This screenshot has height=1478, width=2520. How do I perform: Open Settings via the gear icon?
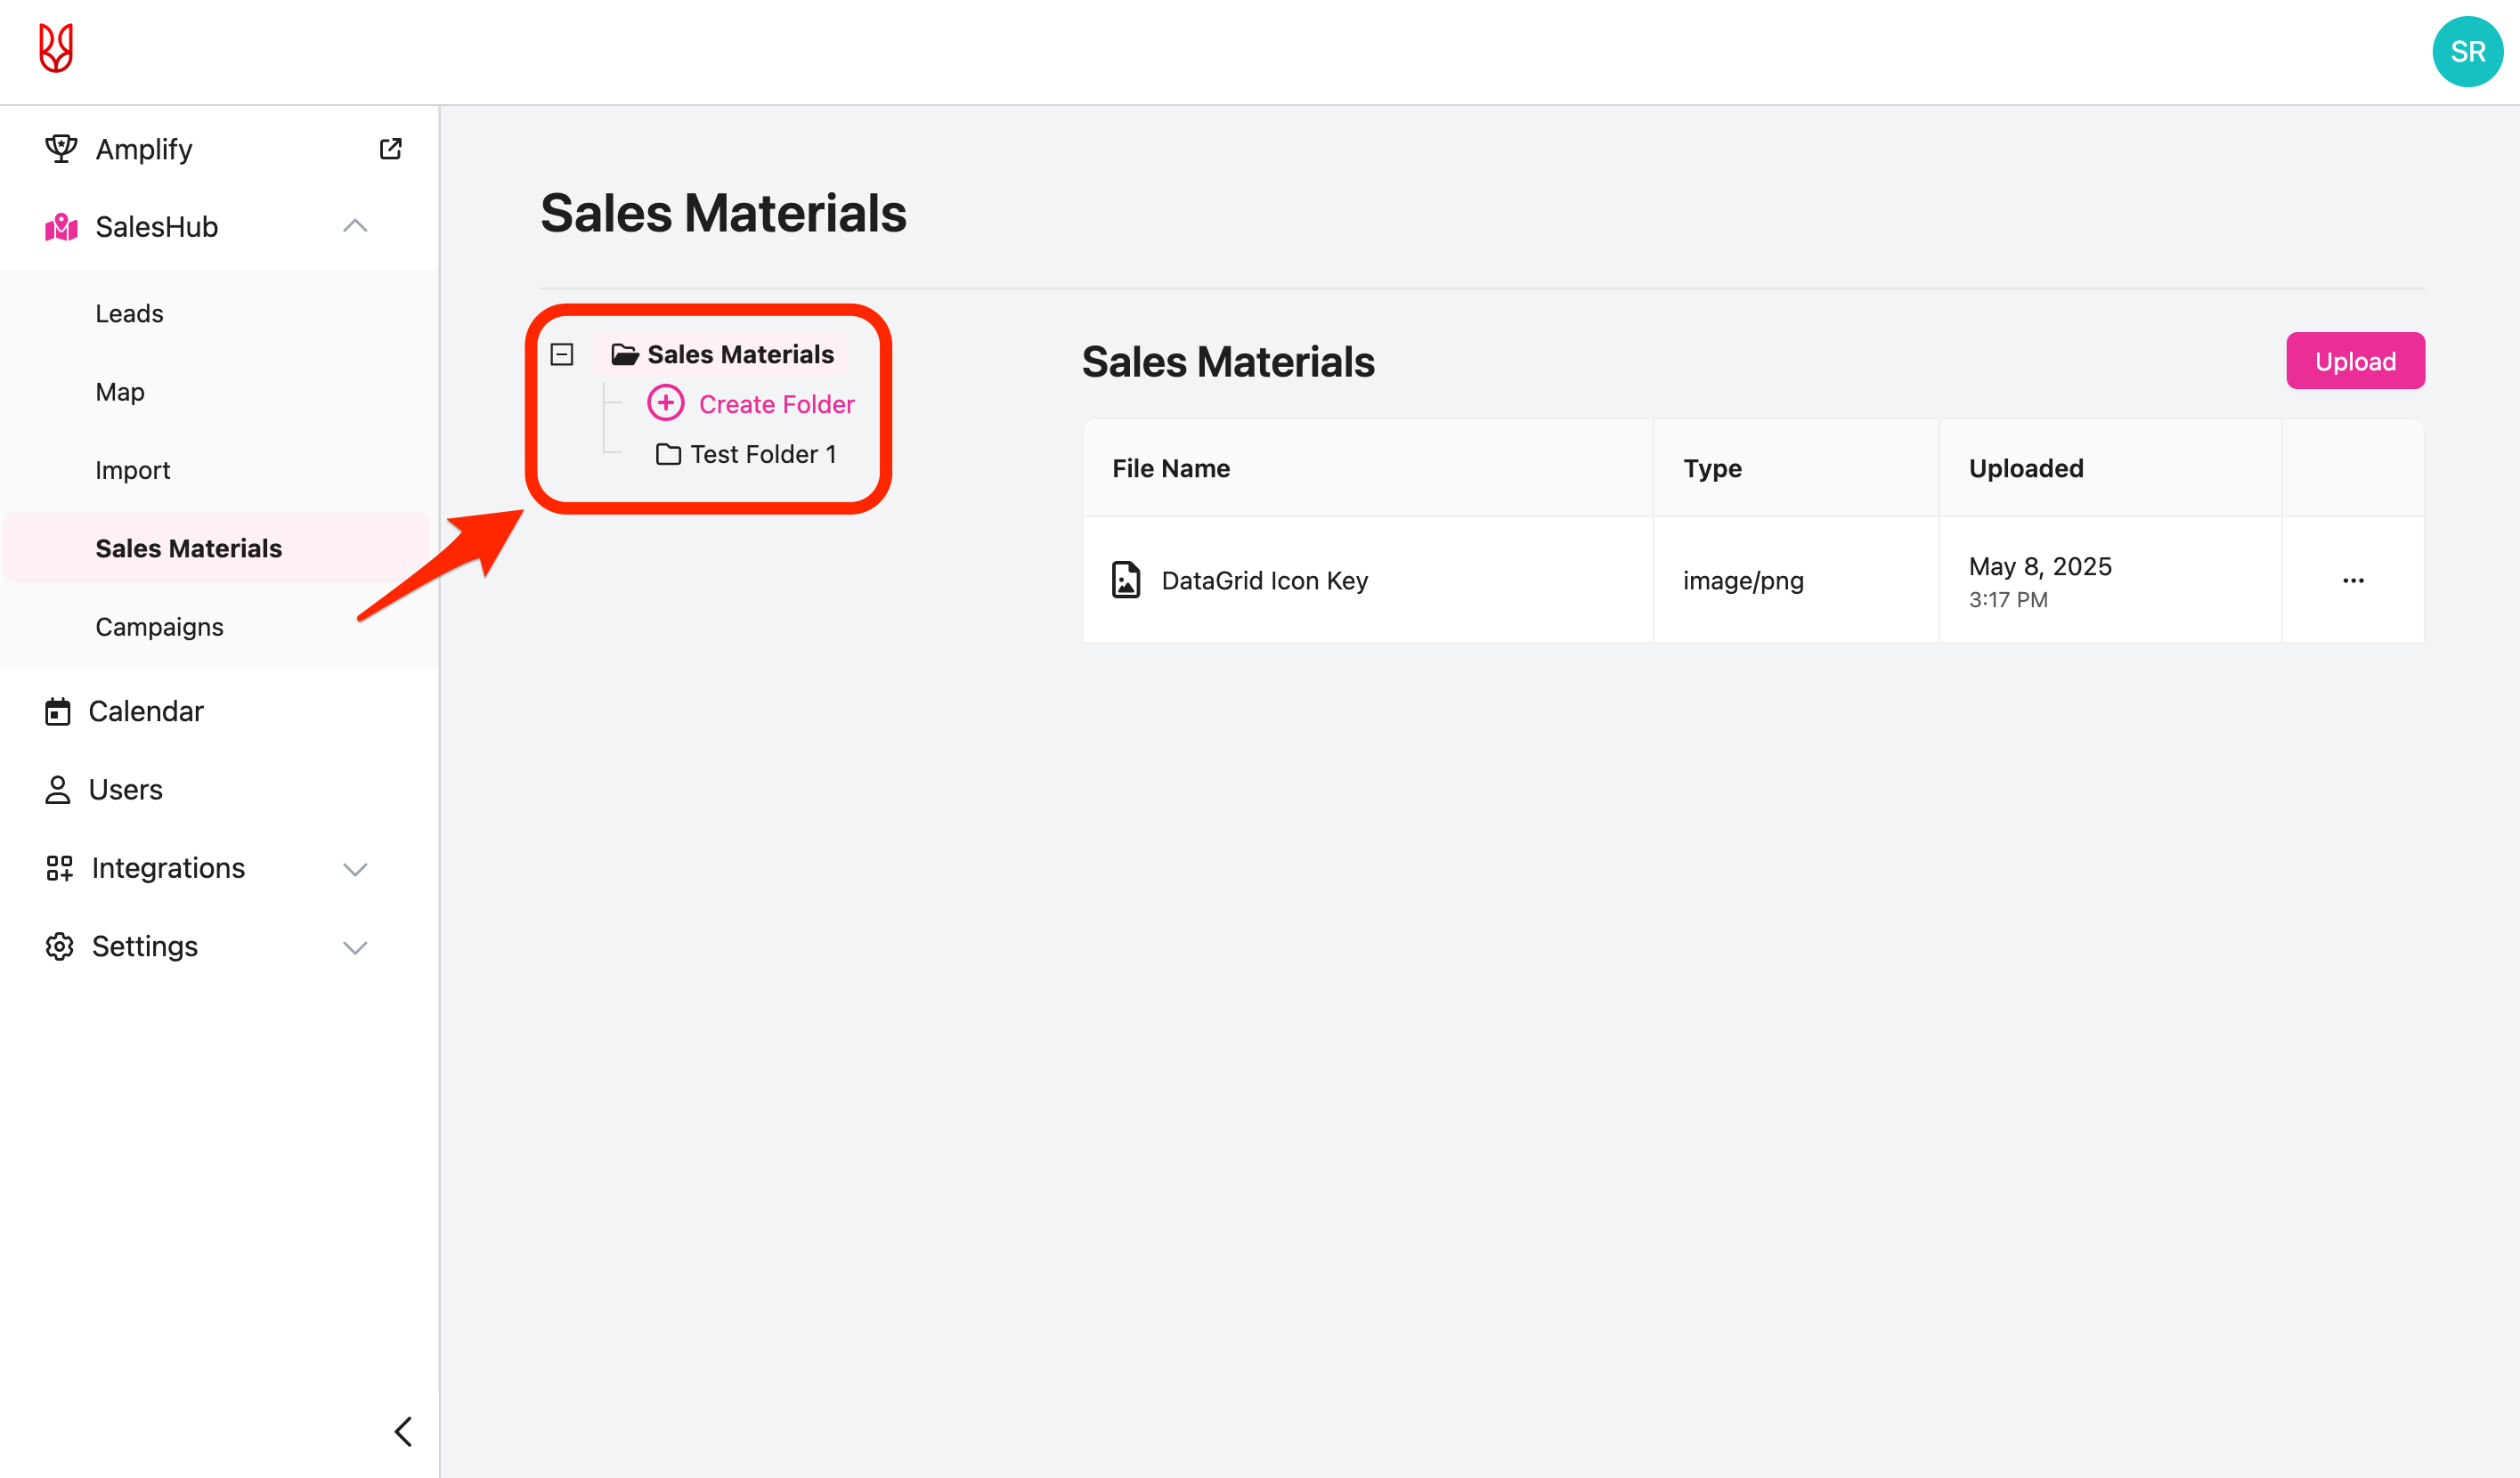click(x=58, y=946)
